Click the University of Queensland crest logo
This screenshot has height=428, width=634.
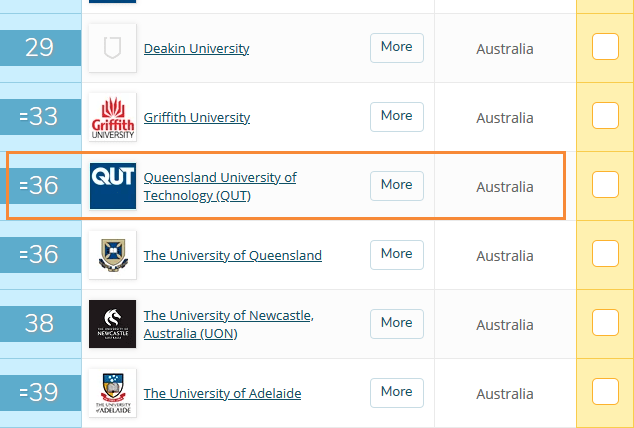click(x=112, y=255)
